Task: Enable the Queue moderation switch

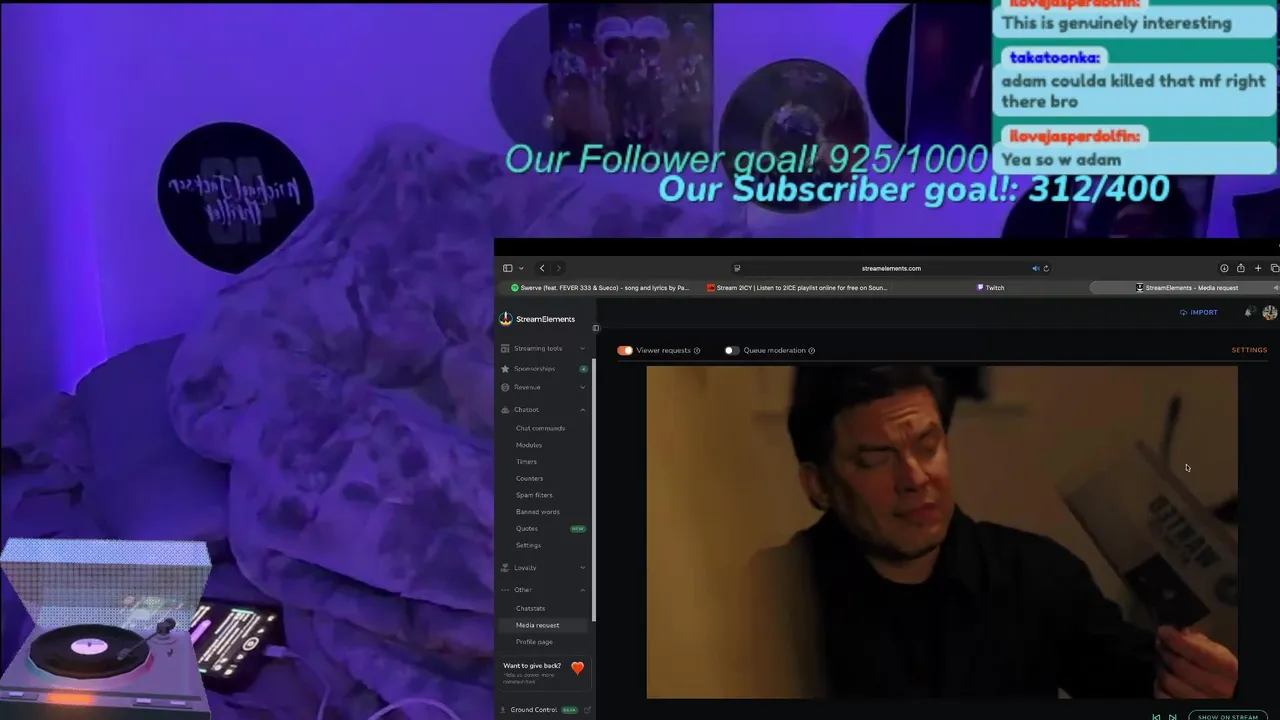Action: (732, 350)
